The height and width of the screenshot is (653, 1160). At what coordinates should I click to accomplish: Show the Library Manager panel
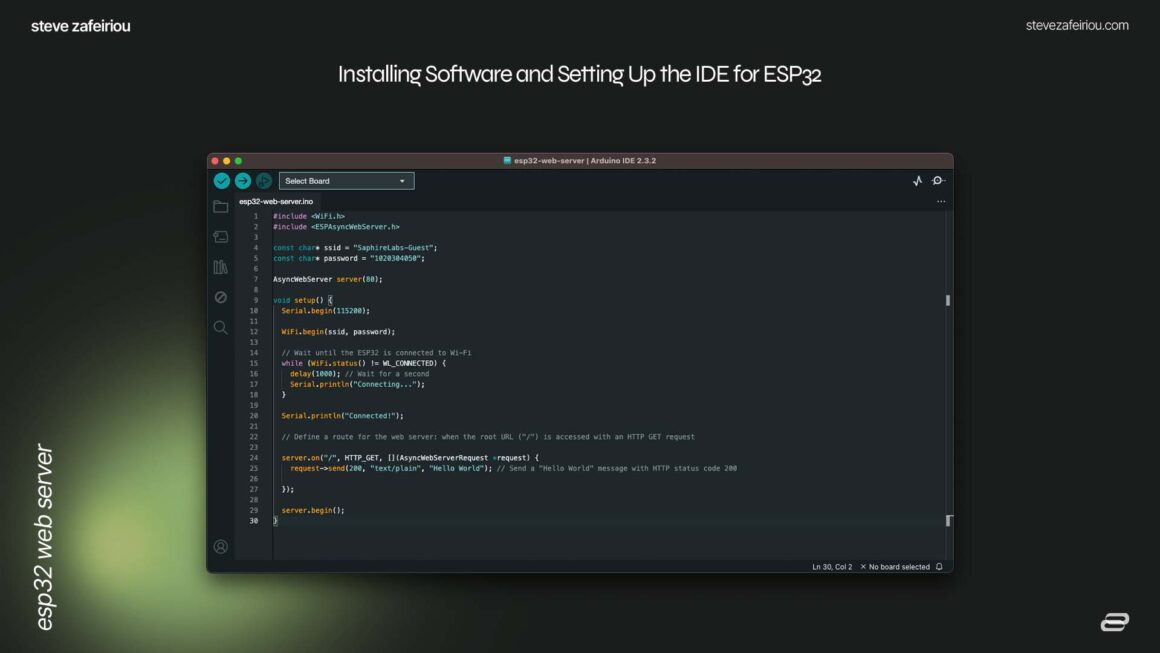tap(221, 267)
